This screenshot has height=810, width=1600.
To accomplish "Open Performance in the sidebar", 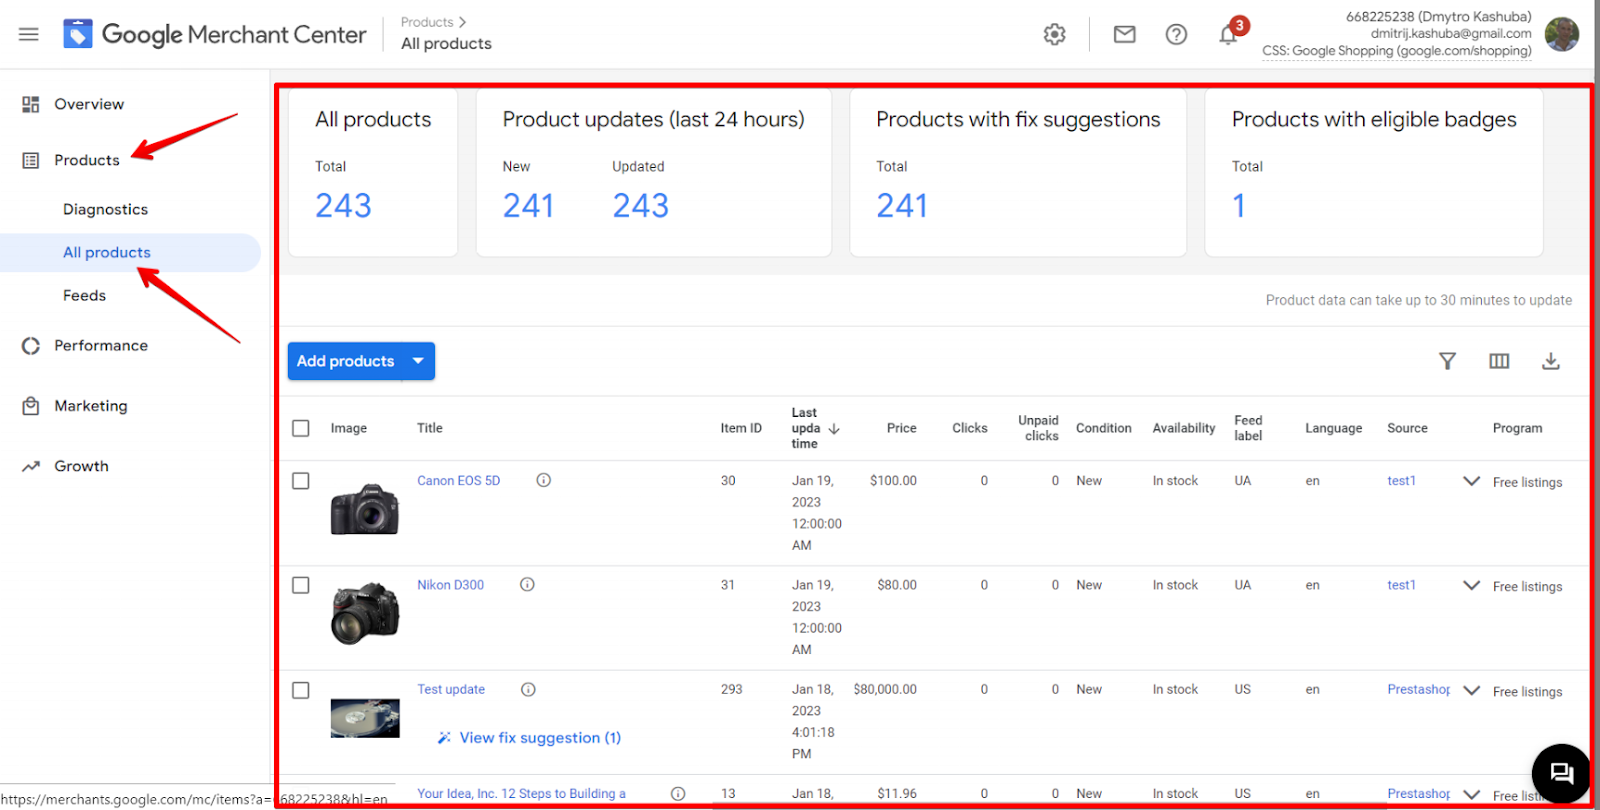I will (x=101, y=345).
